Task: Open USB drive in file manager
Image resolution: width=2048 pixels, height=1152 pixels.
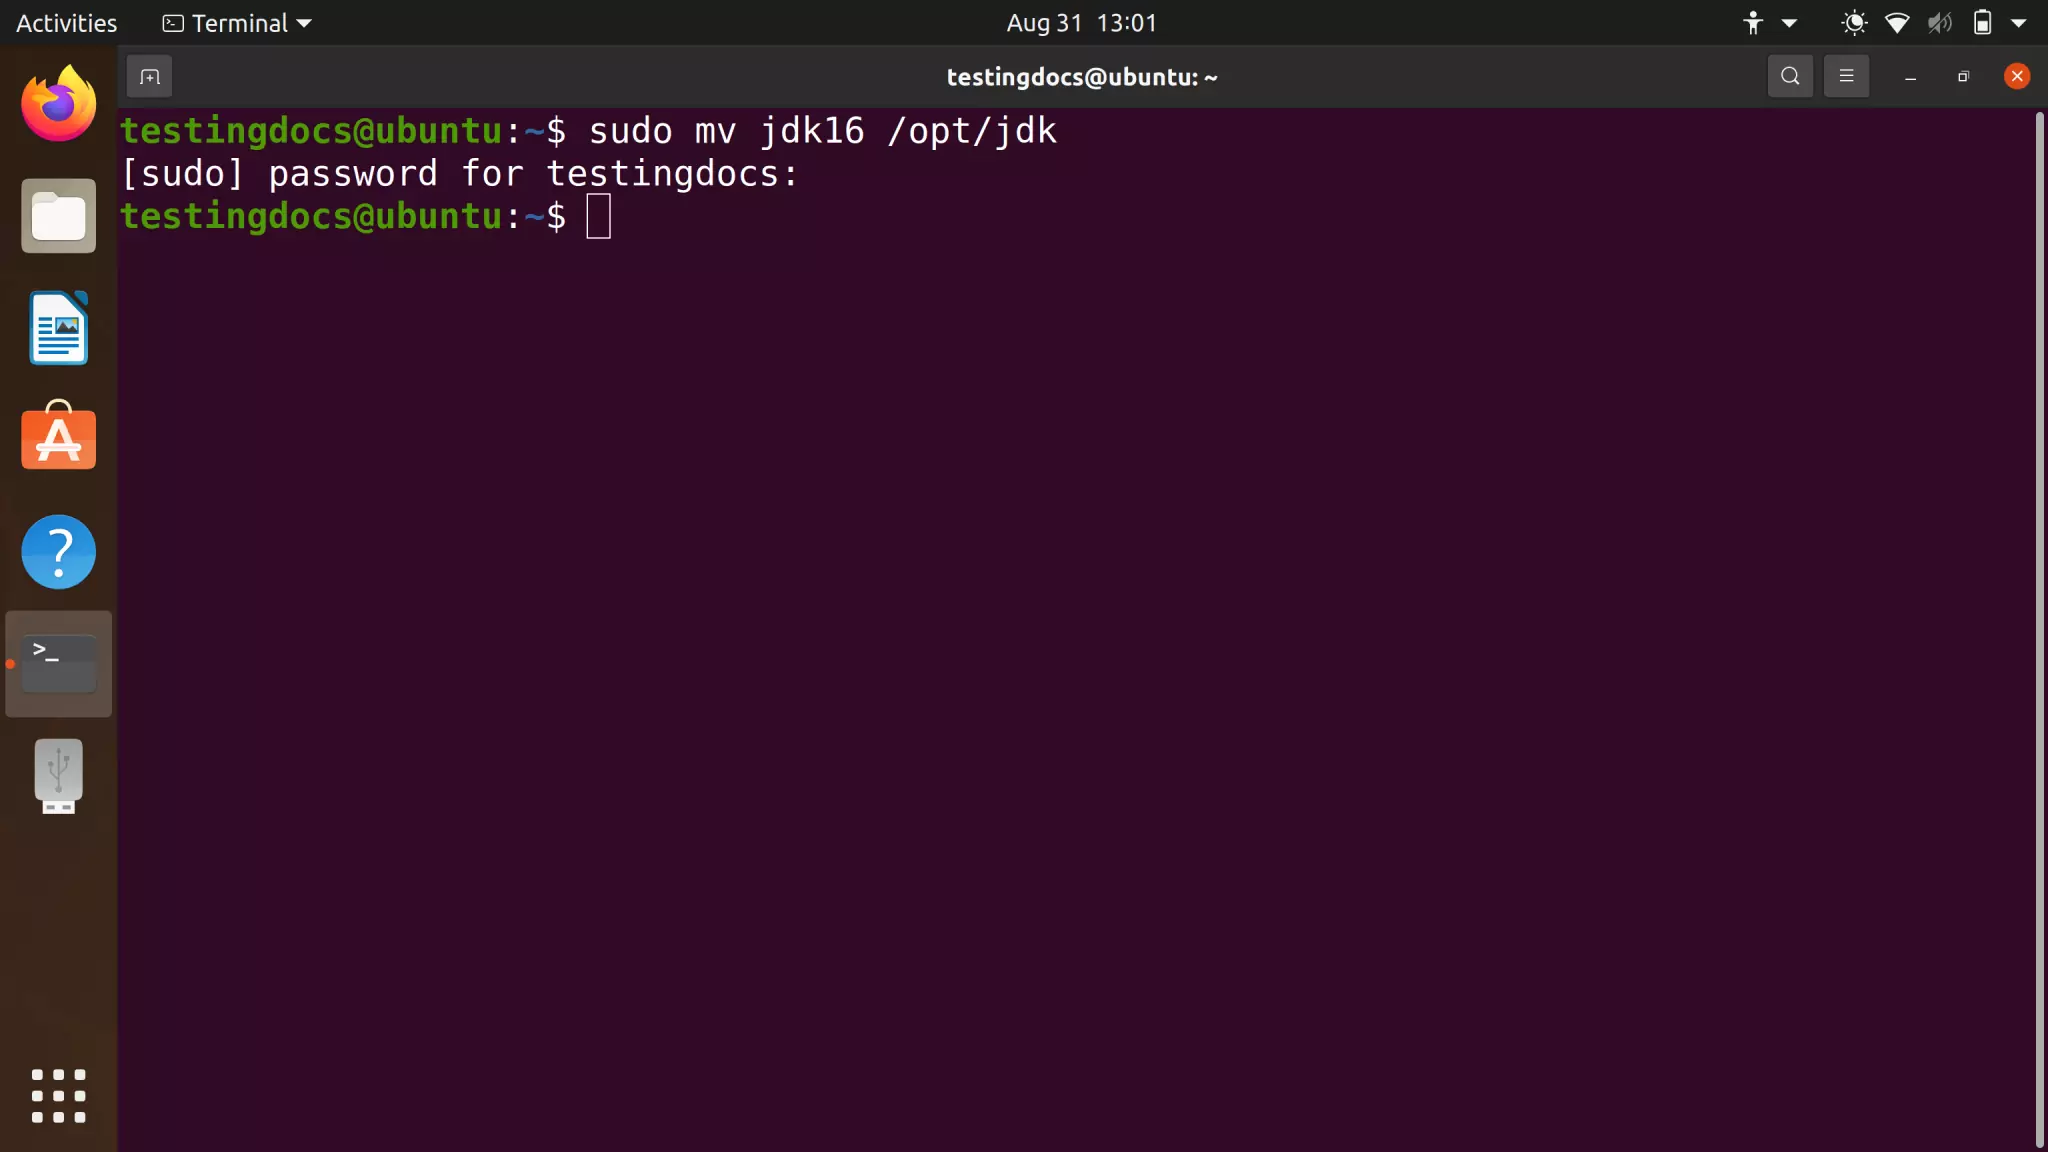Action: coord(58,776)
